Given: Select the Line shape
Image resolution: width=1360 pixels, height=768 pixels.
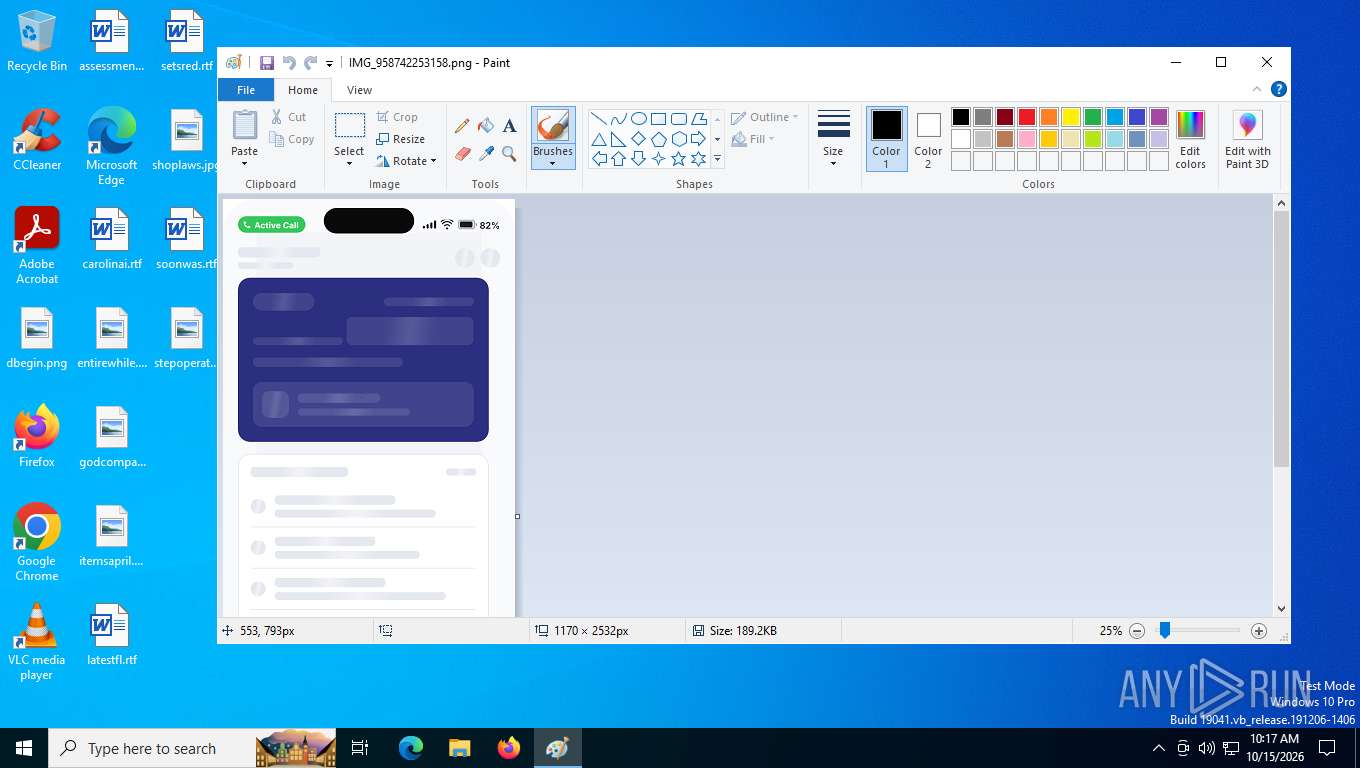Looking at the screenshot, I should [598, 119].
